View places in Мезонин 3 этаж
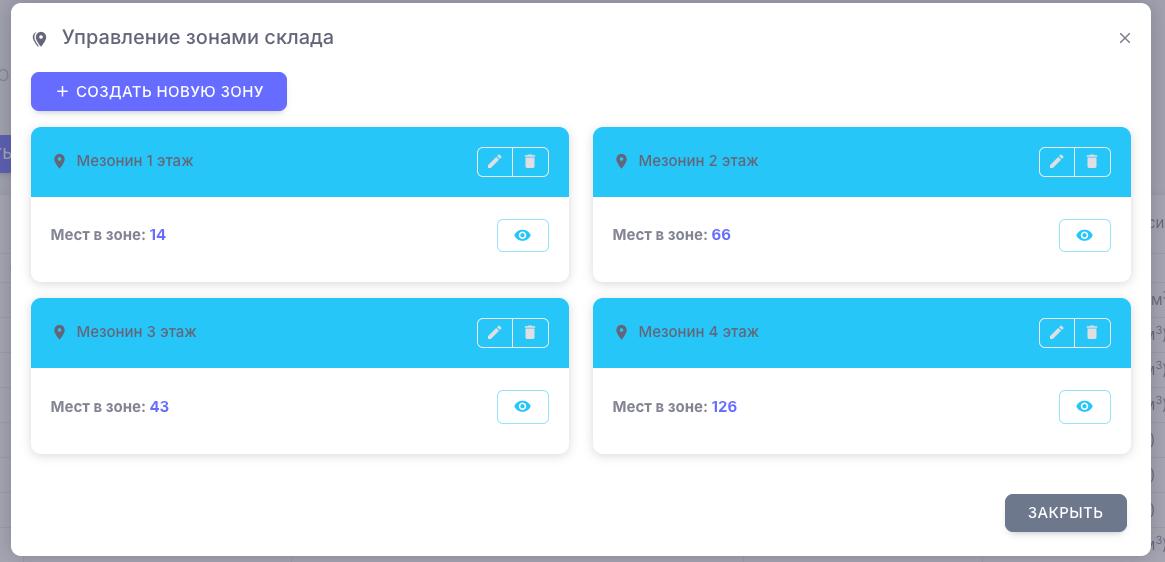This screenshot has height=562, width=1165. coord(522,407)
